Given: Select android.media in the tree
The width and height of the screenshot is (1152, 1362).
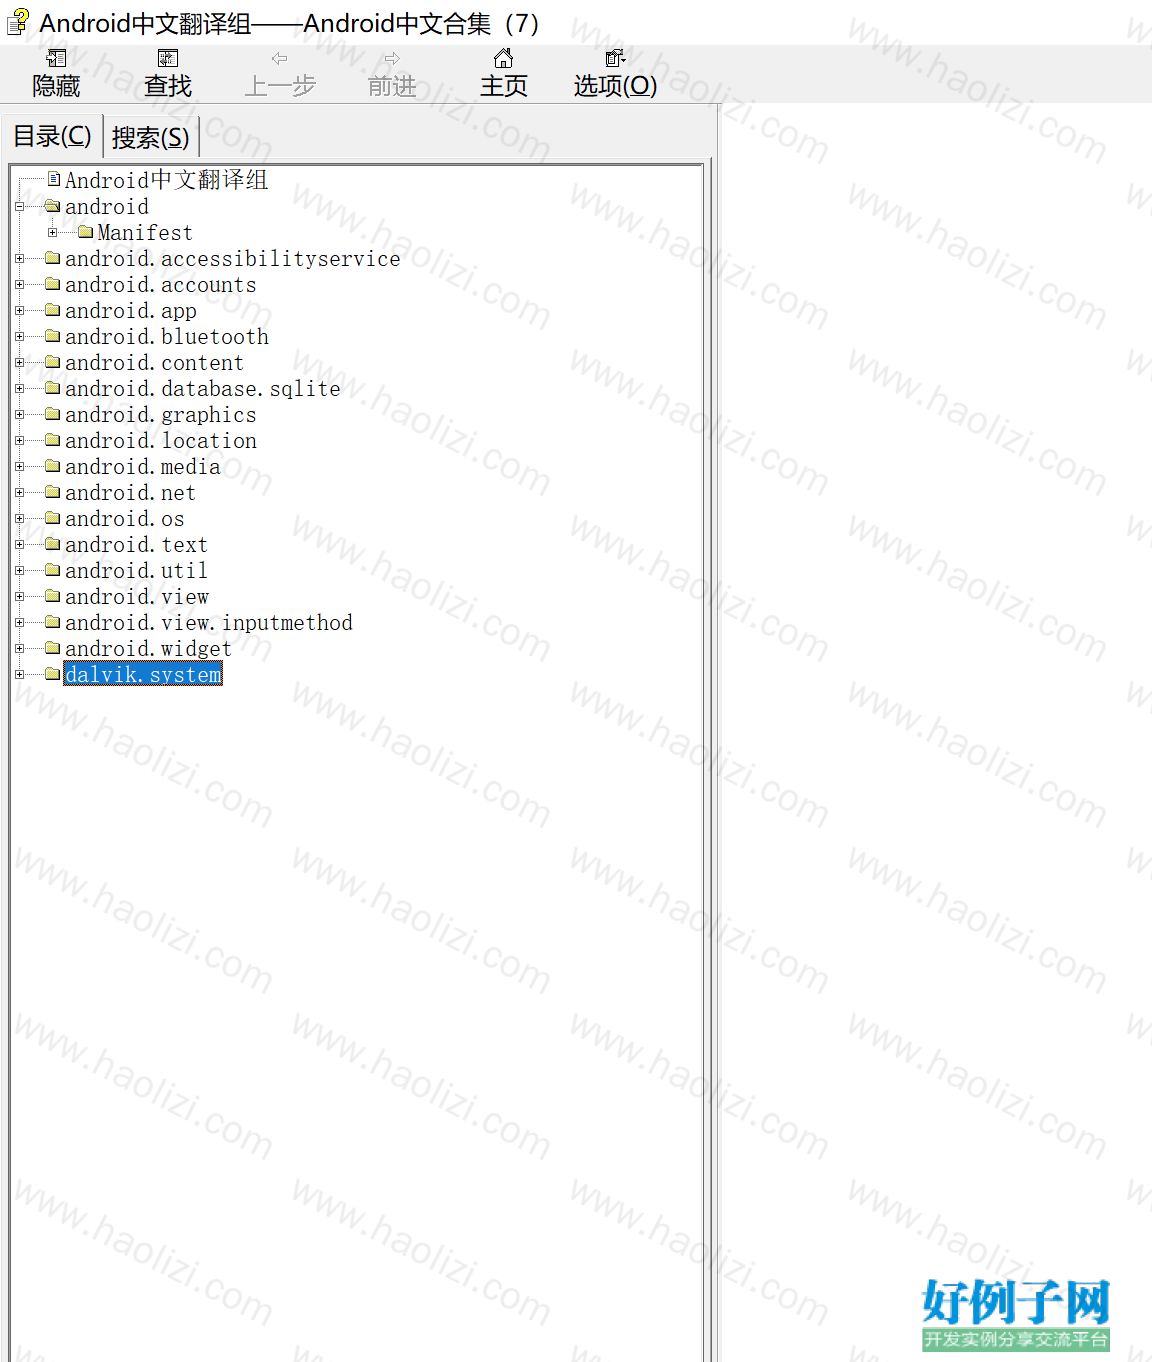Looking at the screenshot, I should tap(143, 467).
